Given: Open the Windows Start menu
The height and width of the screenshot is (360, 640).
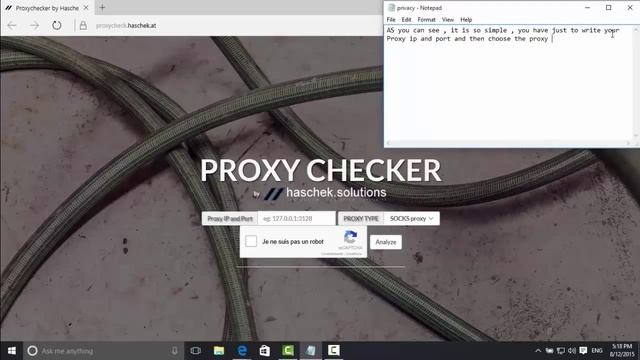Looking at the screenshot, I should [11, 351].
